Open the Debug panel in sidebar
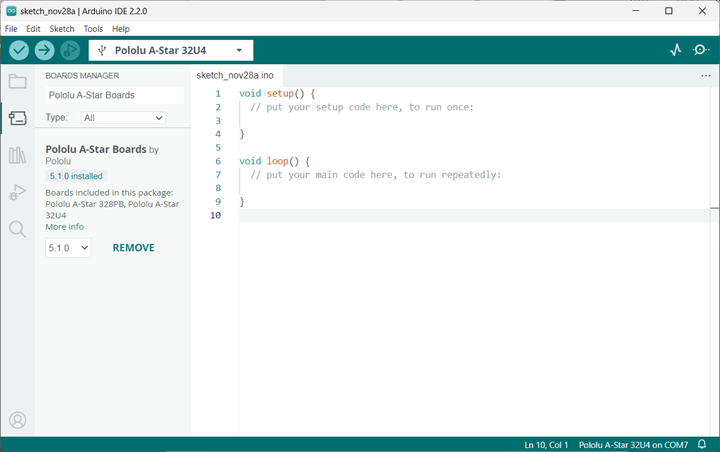The width and height of the screenshot is (720, 452). click(x=17, y=192)
